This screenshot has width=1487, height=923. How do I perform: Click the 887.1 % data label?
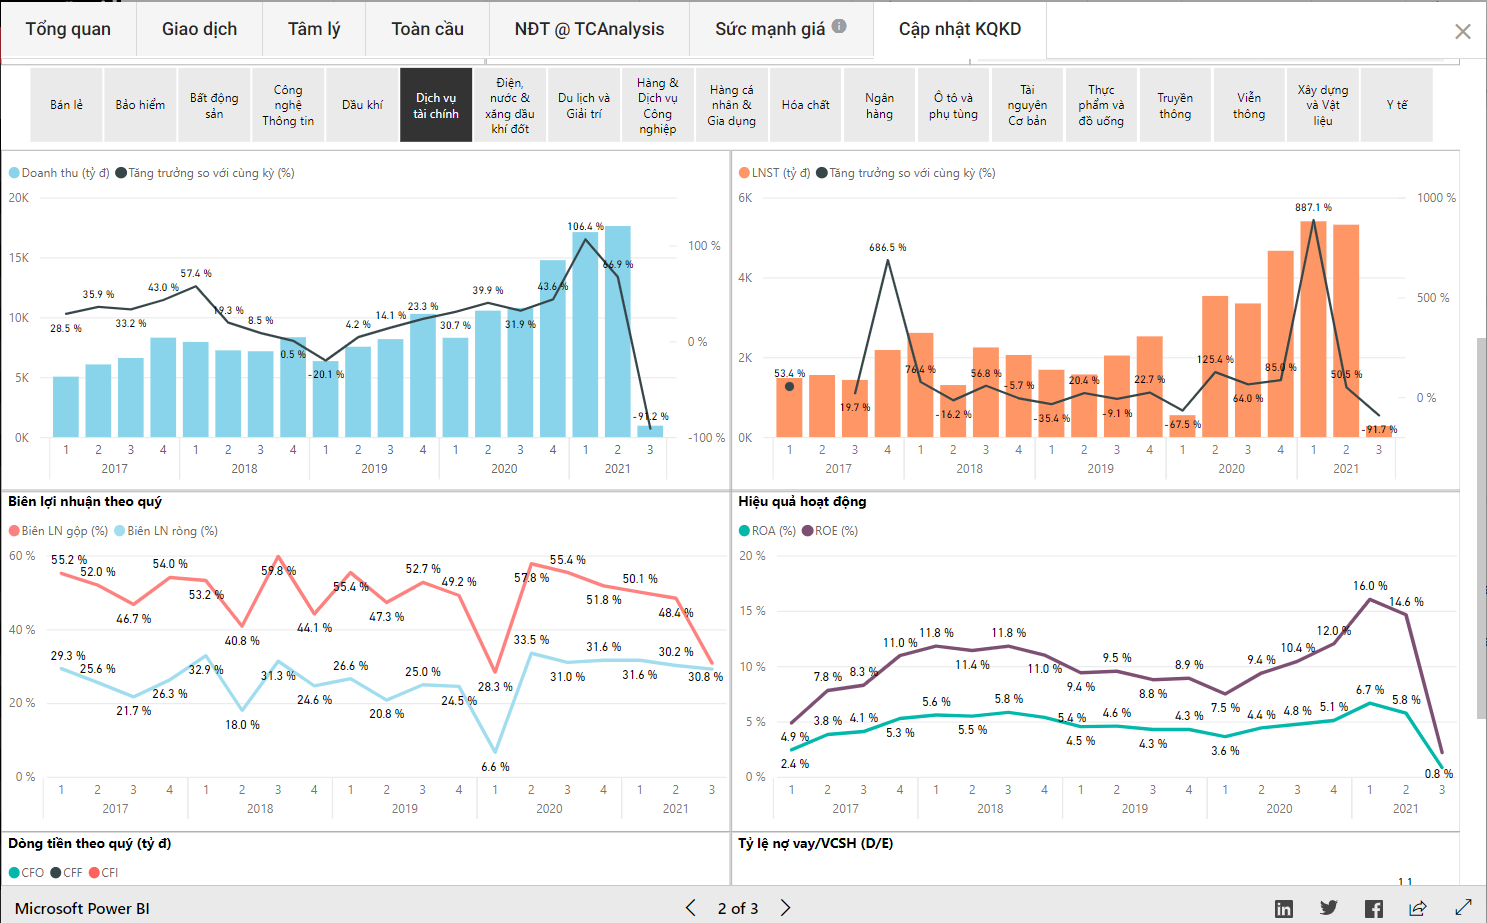[x=1313, y=208]
